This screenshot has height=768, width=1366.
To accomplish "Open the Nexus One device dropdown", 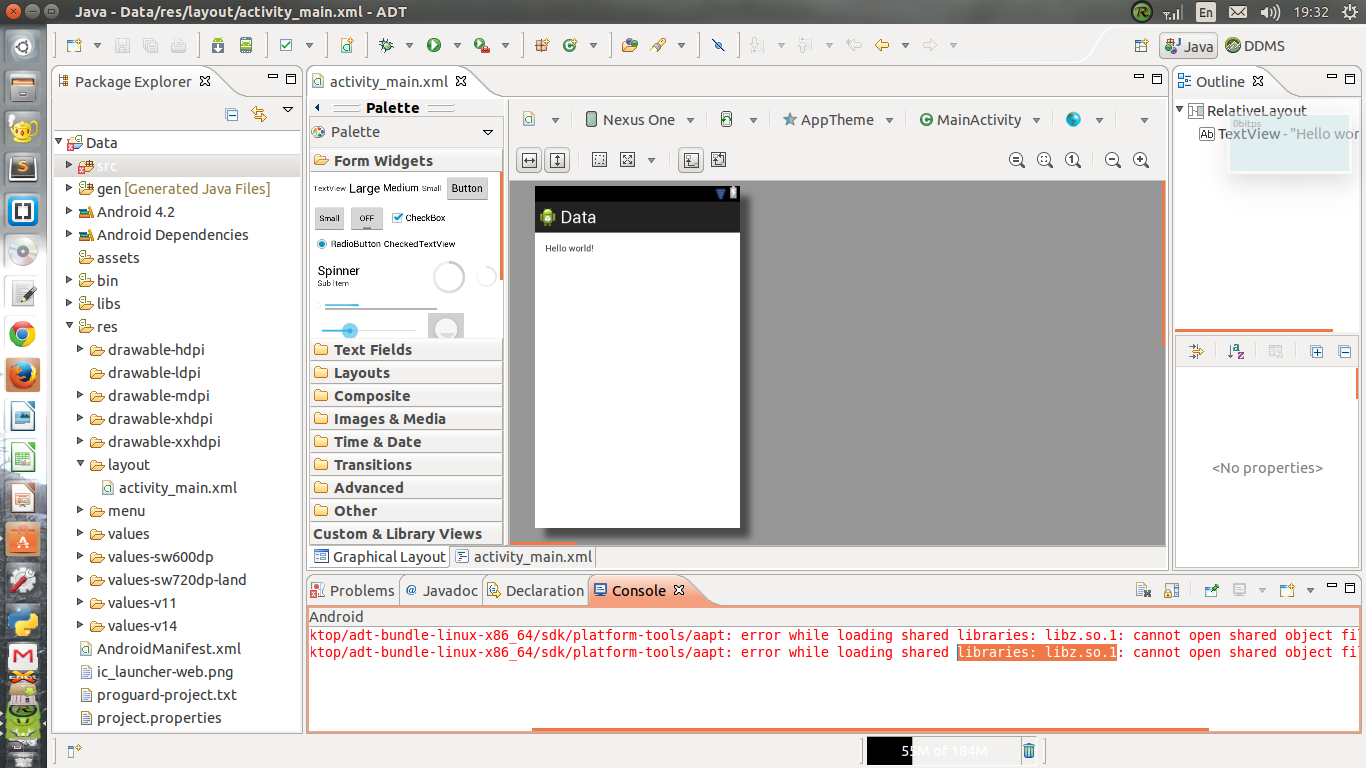I will (638, 120).
